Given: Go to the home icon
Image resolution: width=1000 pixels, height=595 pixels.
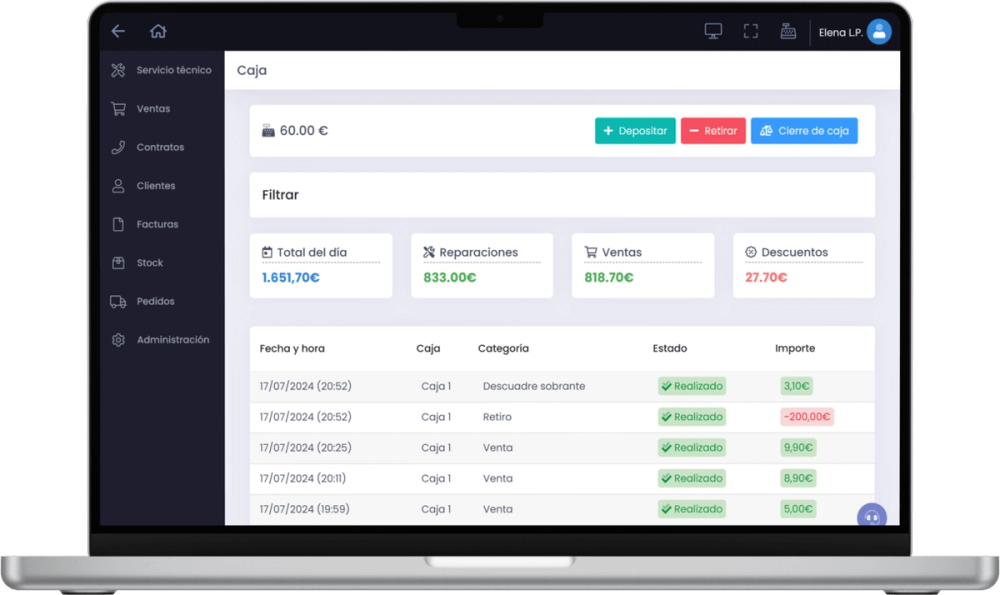Looking at the screenshot, I should [158, 31].
